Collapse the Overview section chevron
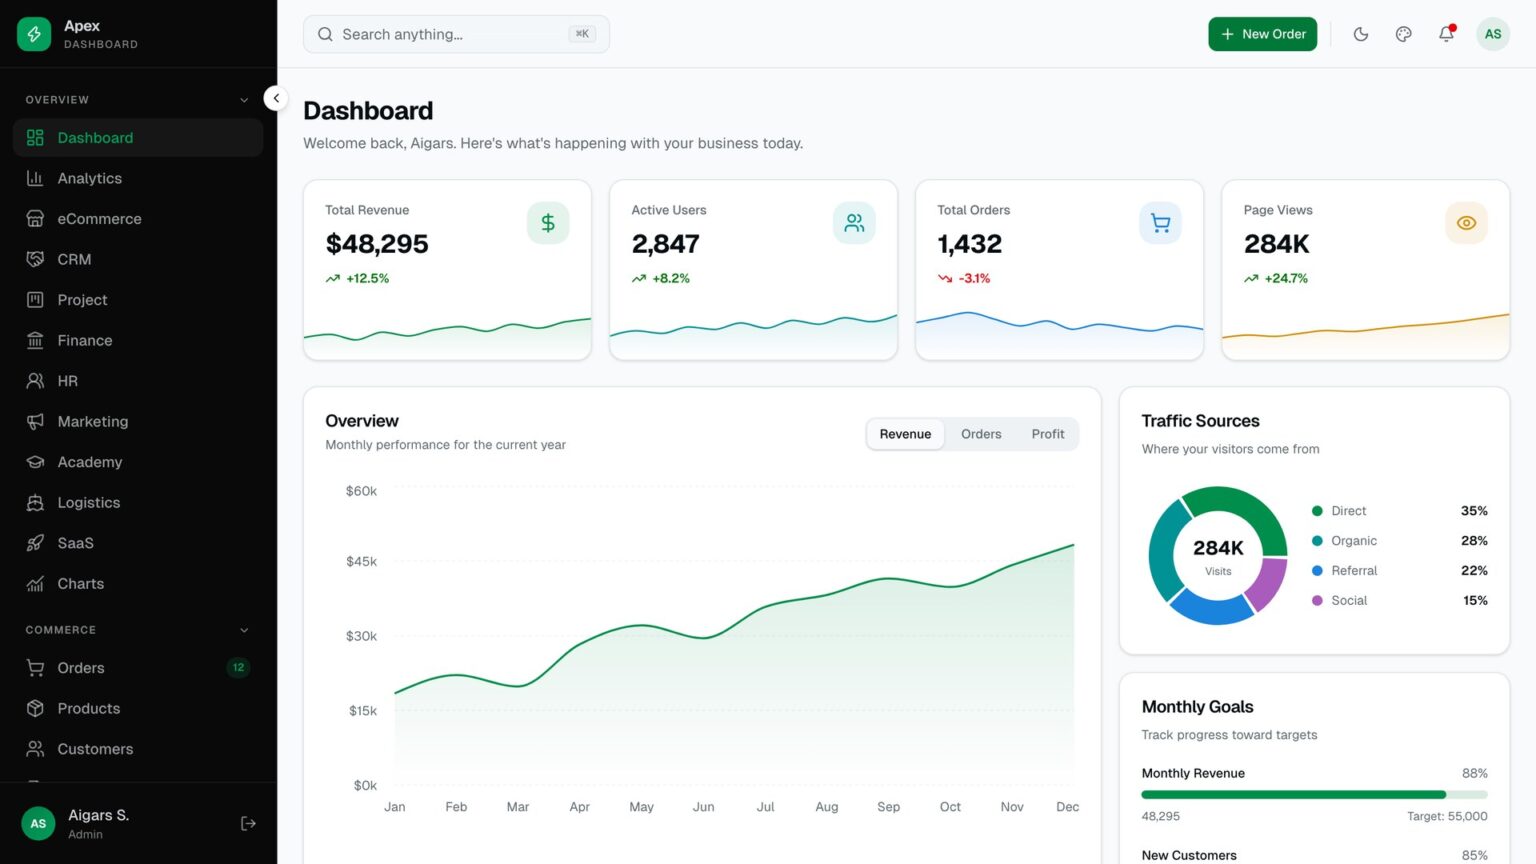The width and height of the screenshot is (1536, 864). (x=244, y=100)
